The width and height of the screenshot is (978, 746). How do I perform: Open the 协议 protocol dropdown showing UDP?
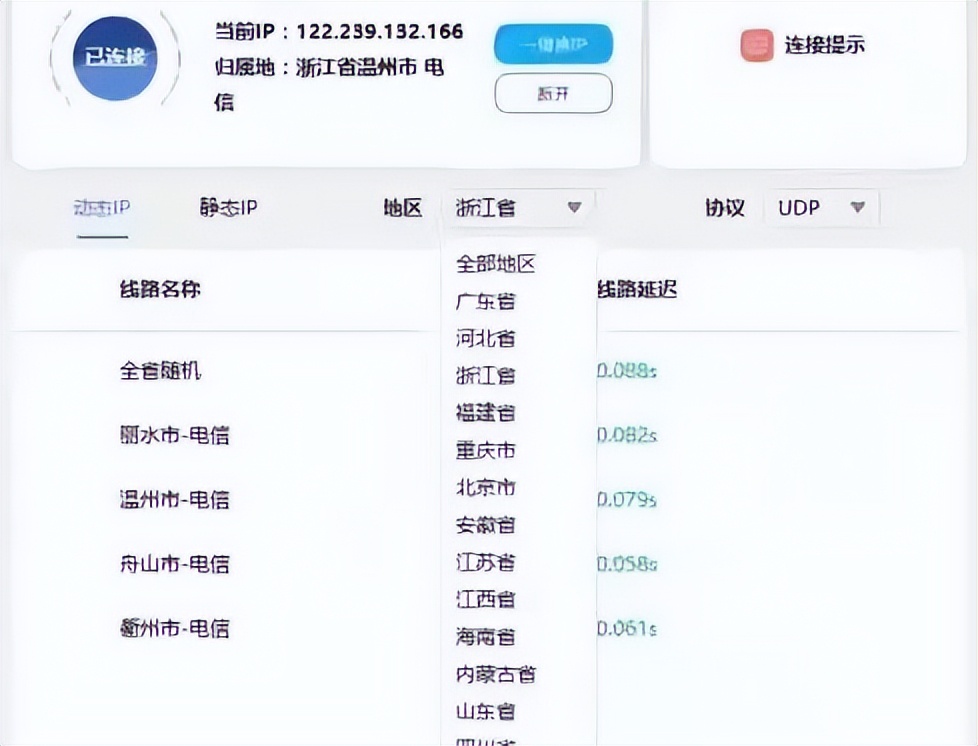tap(820, 207)
